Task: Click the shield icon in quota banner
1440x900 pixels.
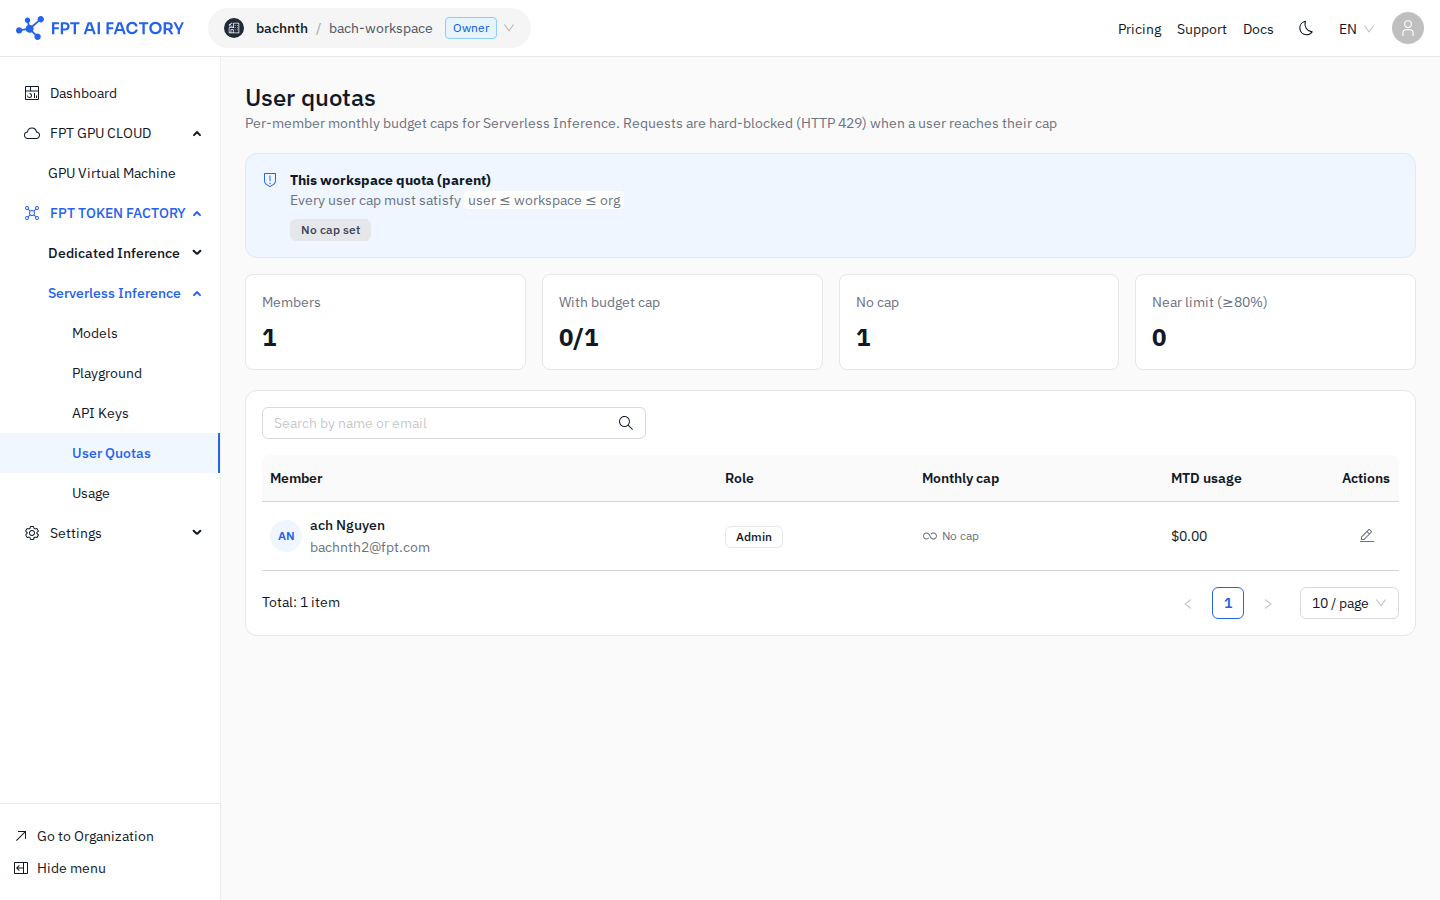Action: pyautogui.click(x=270, y=180)
